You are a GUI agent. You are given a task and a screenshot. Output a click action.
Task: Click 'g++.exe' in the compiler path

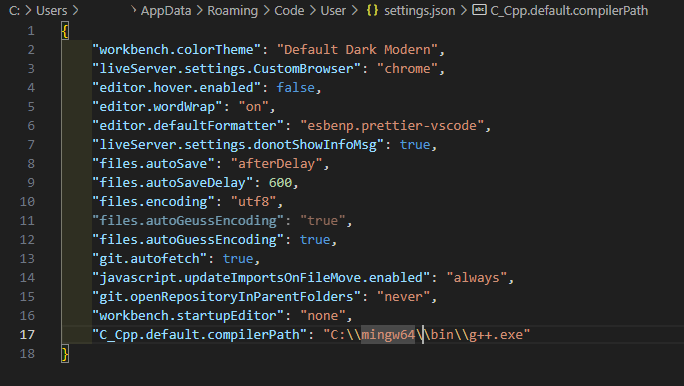[x=496, y=335]
